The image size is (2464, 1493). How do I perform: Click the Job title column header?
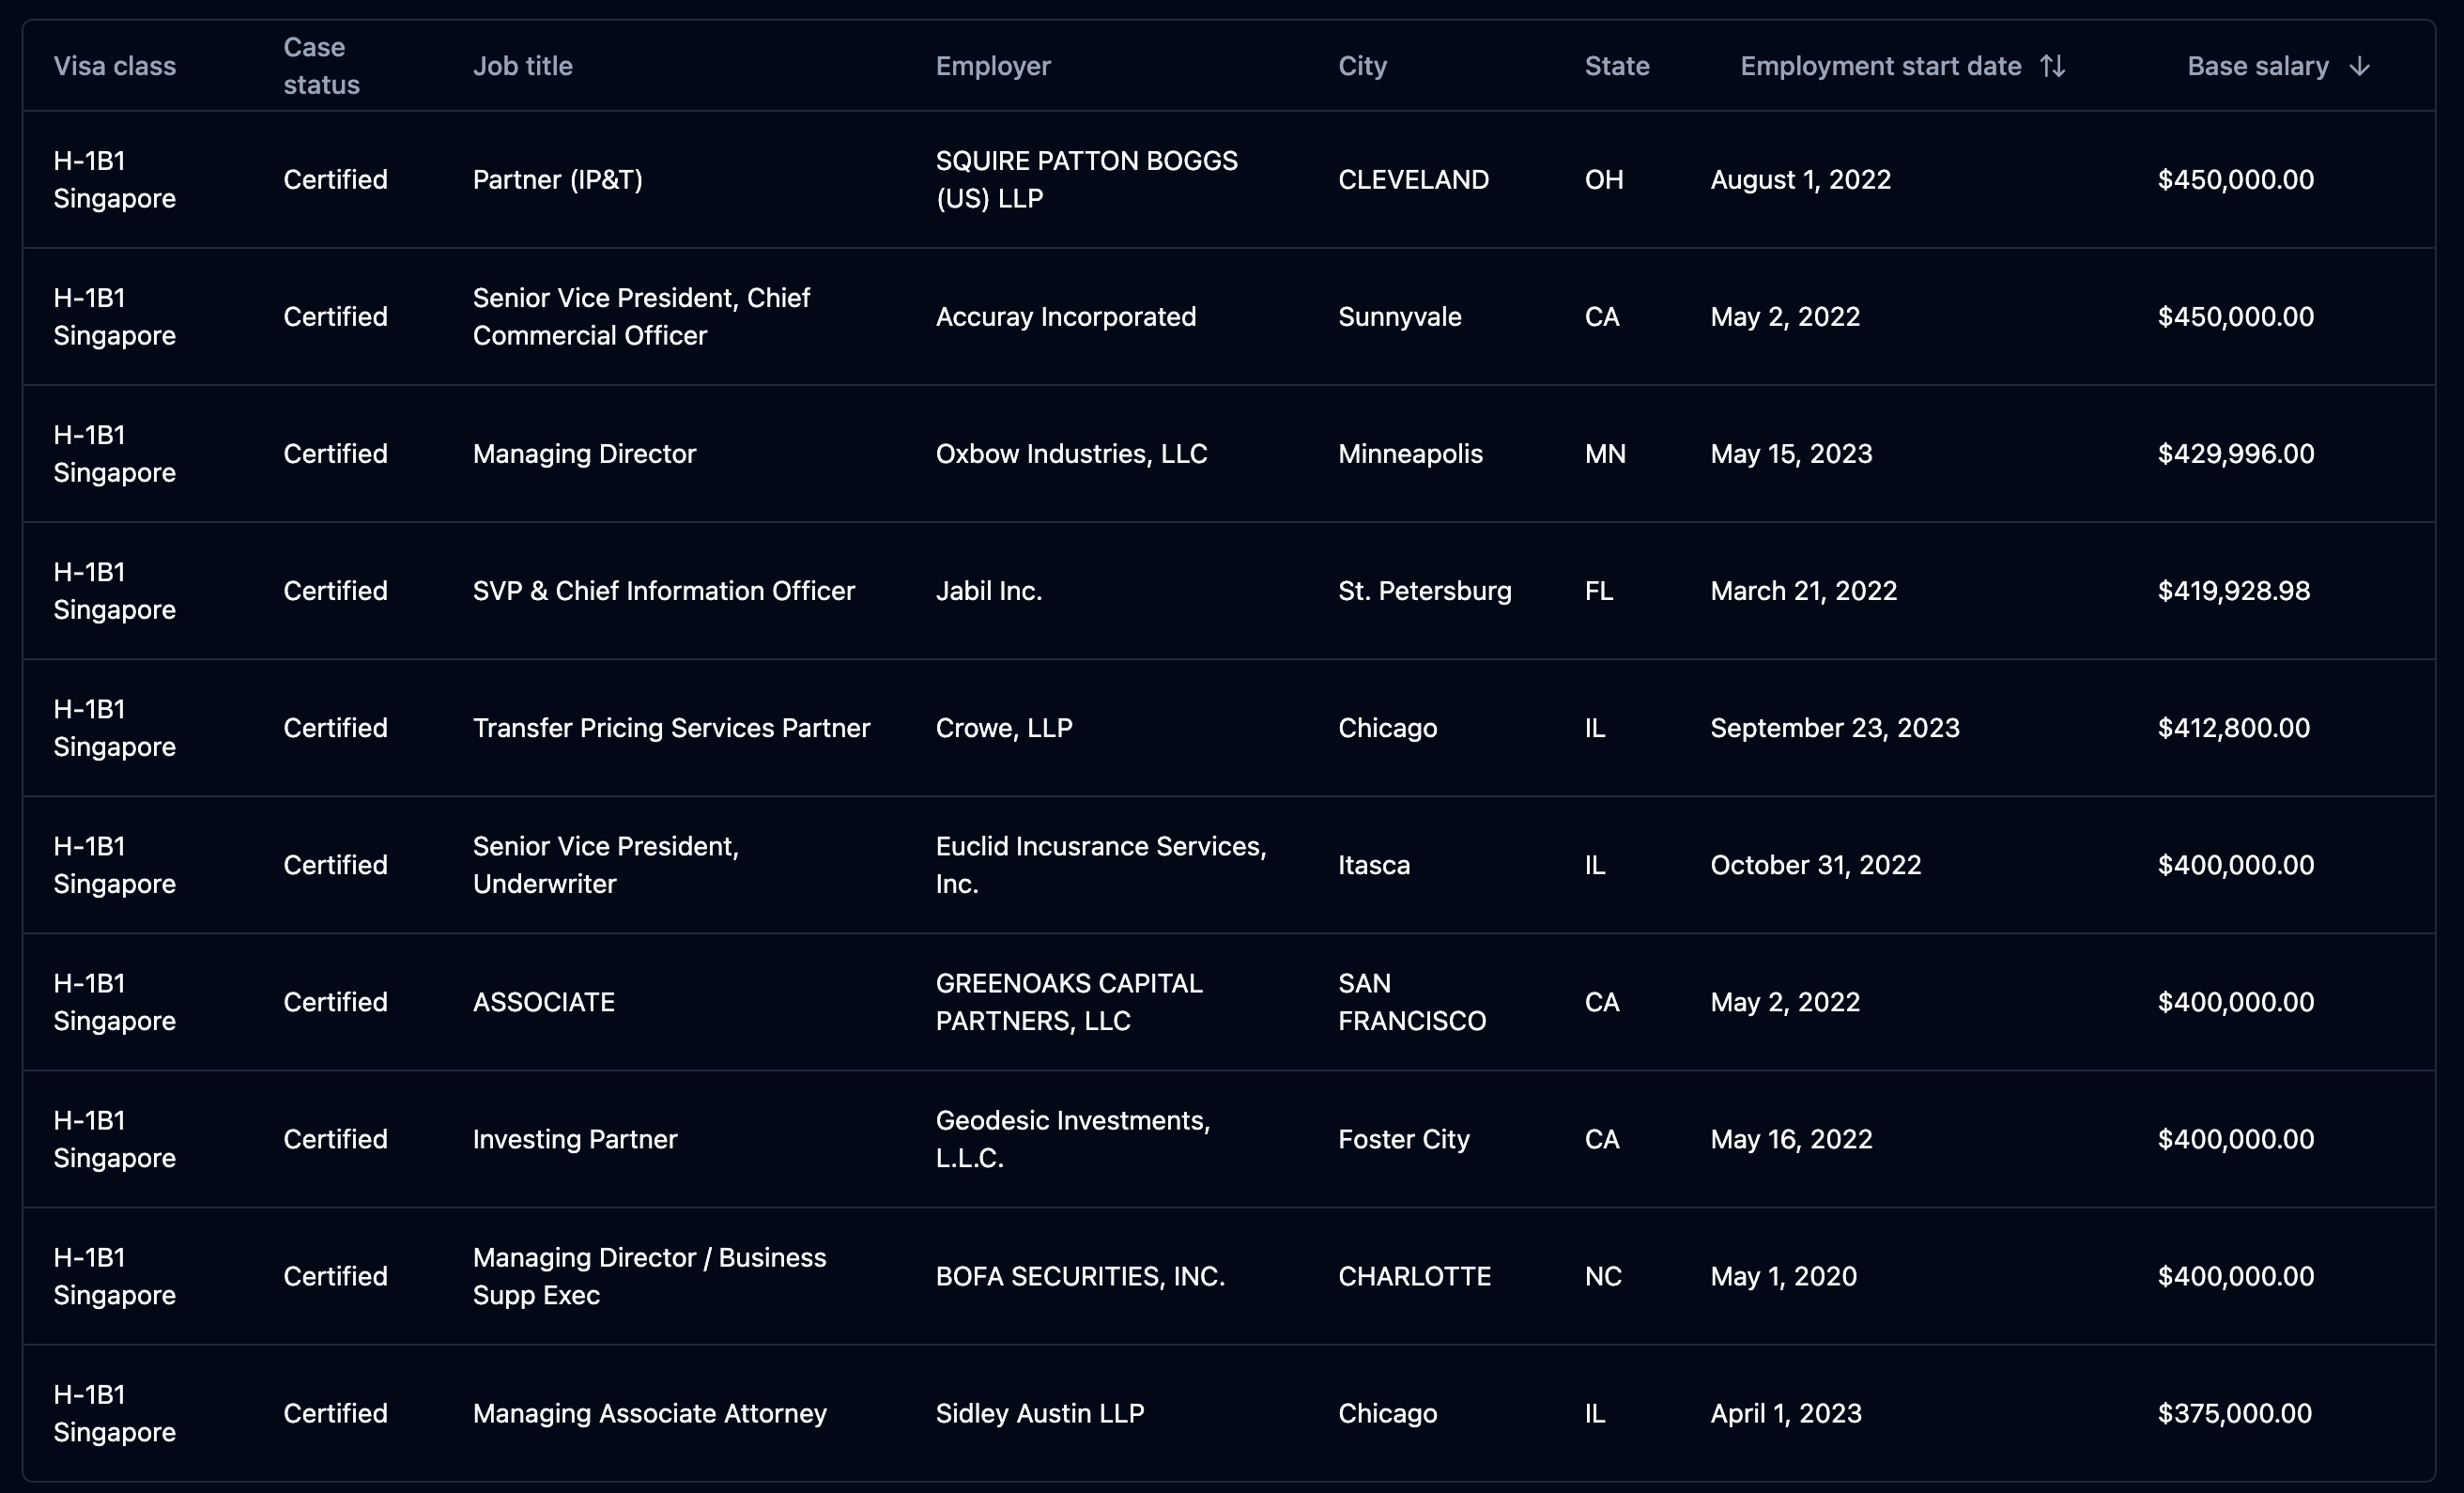(x=522, y=66)
